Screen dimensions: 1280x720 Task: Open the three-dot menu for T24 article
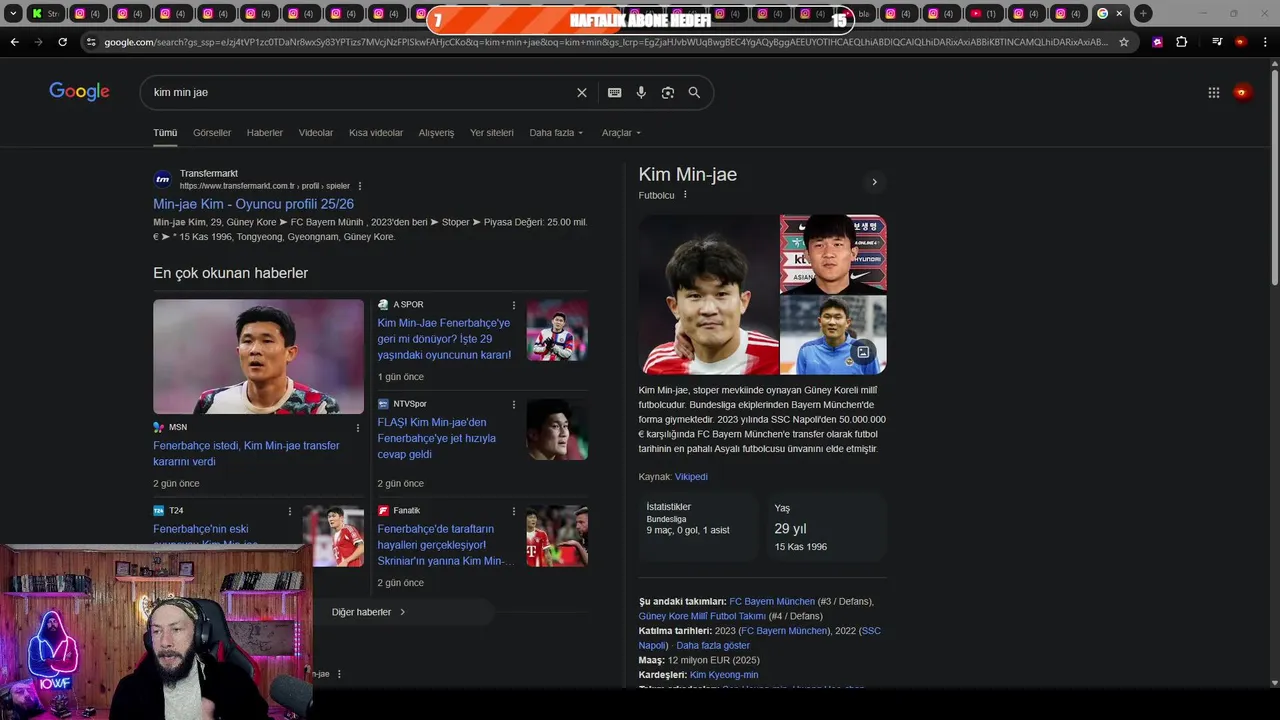click(290, 511)
